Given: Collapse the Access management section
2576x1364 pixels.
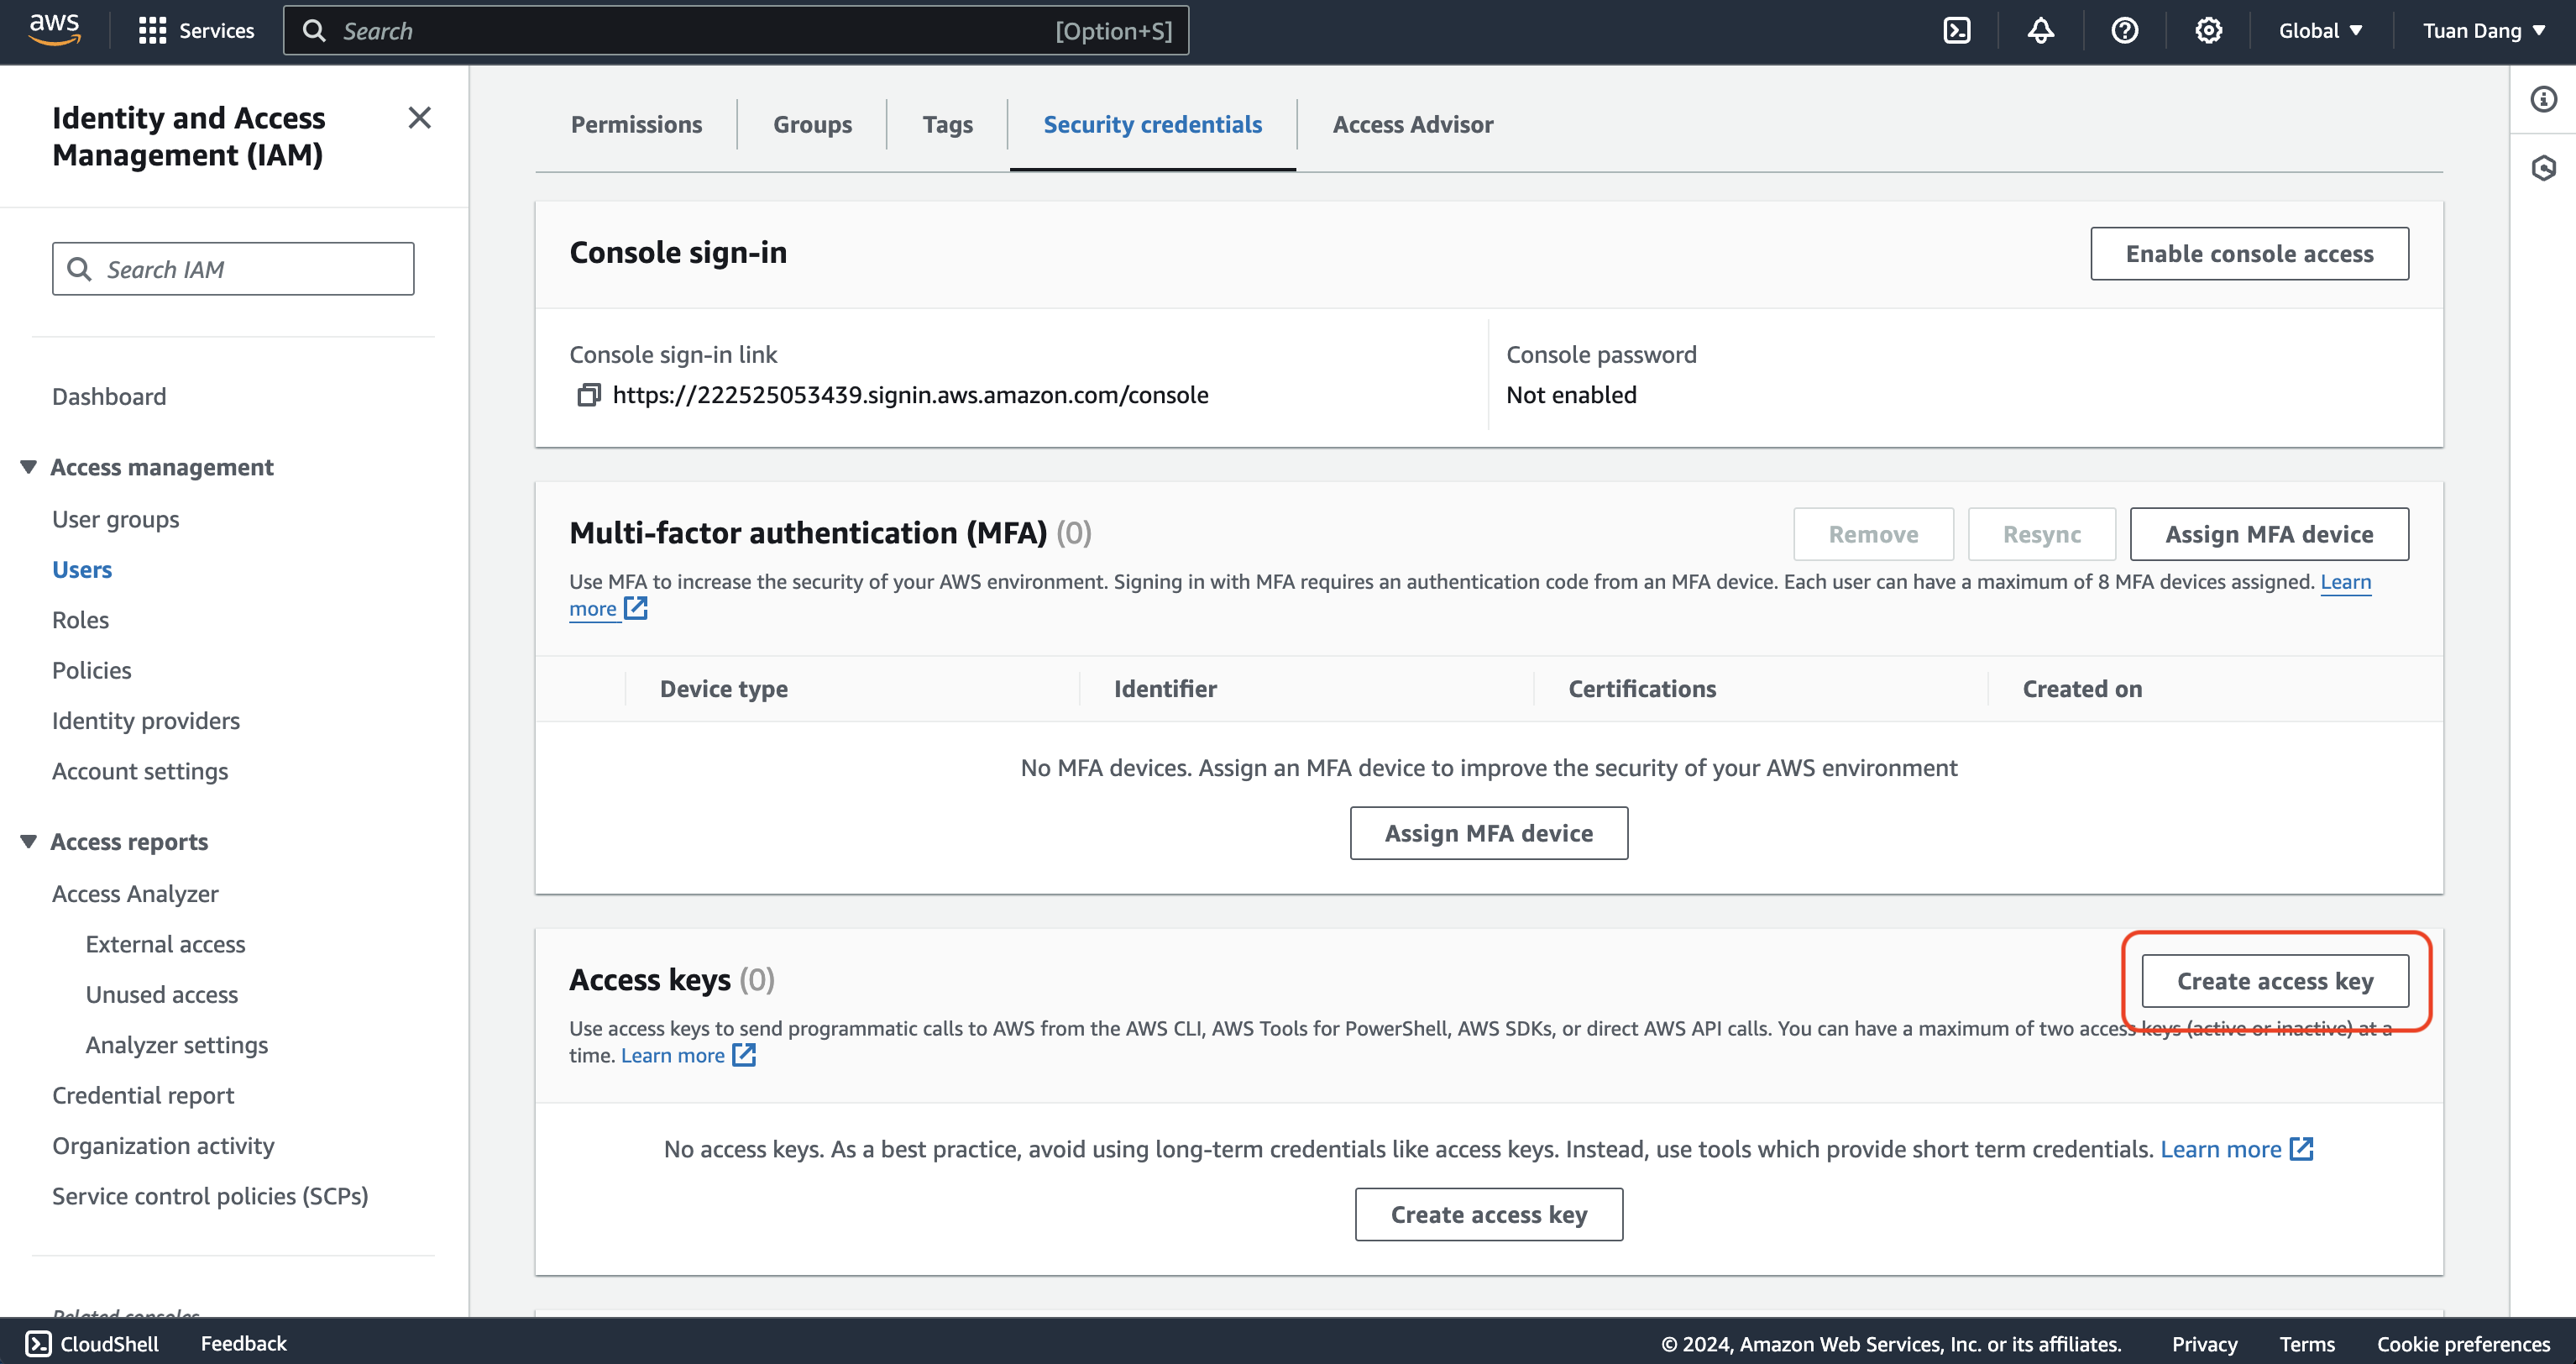Looking at the screenshot, I should [x=28, y=467].
